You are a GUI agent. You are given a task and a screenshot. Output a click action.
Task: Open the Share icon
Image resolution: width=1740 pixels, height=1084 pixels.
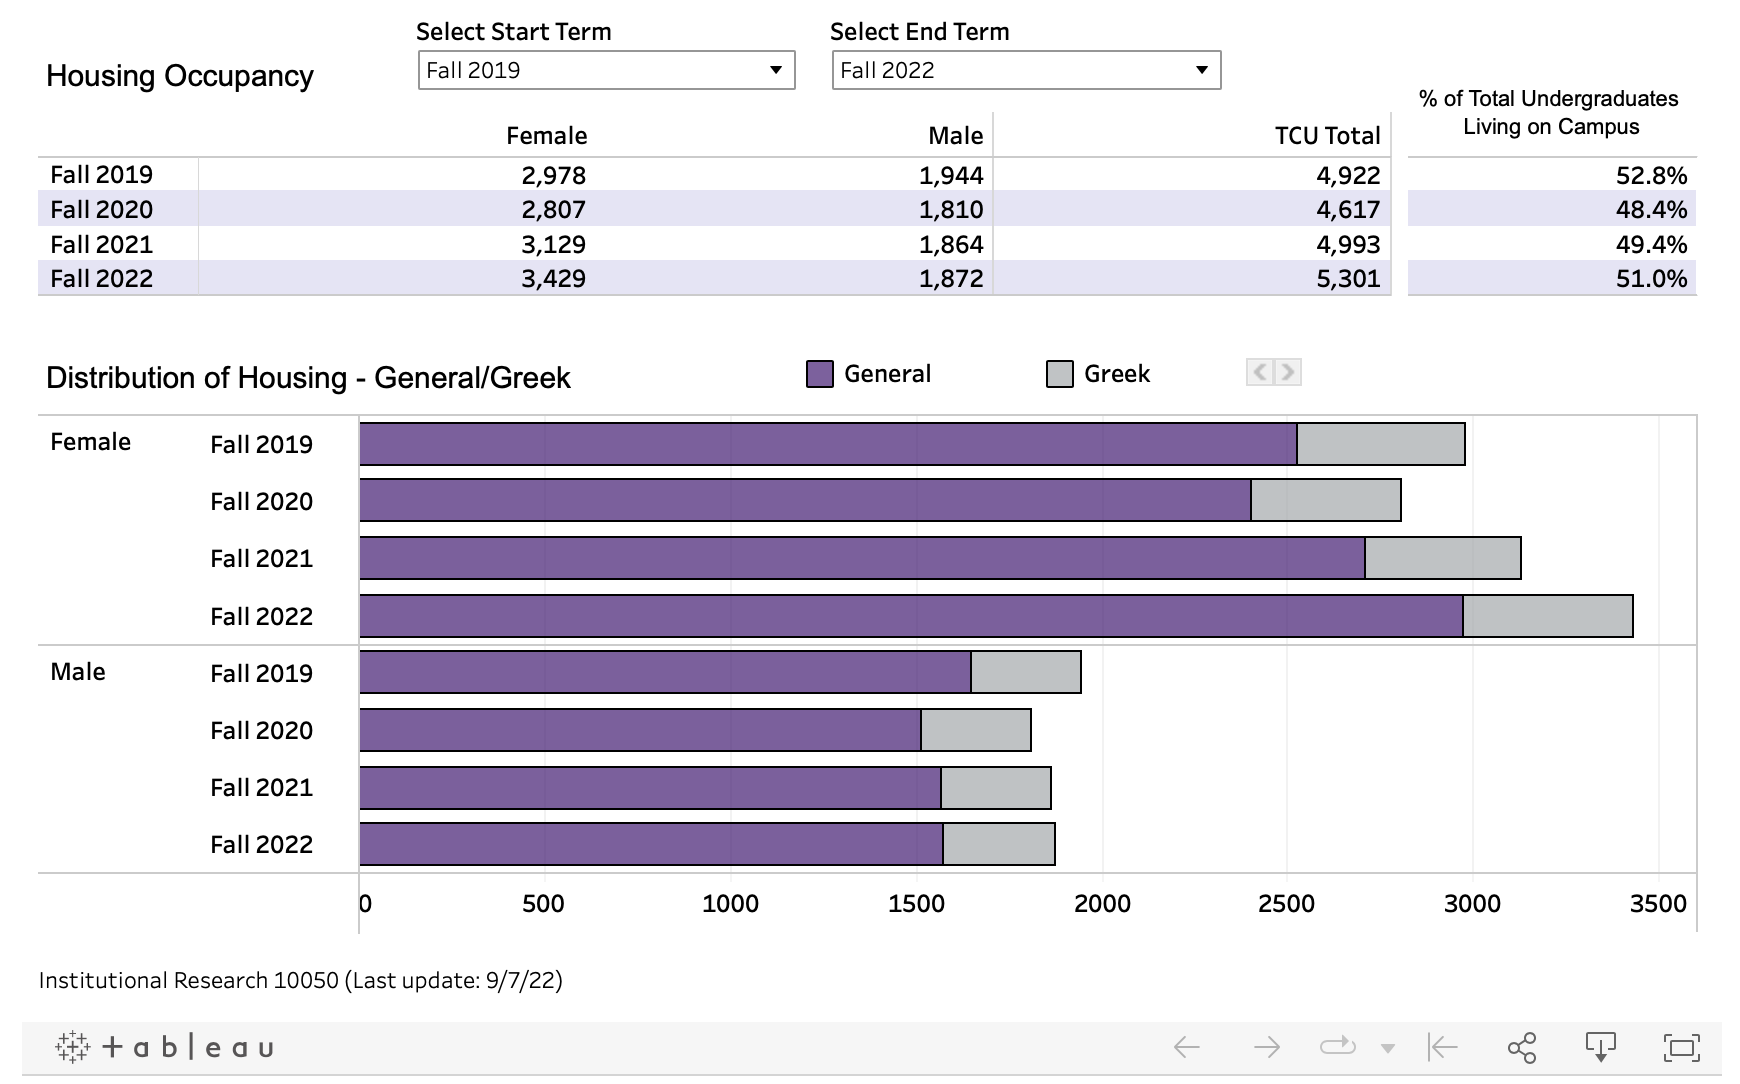pyautogui.click(x=1521, y=1047)
